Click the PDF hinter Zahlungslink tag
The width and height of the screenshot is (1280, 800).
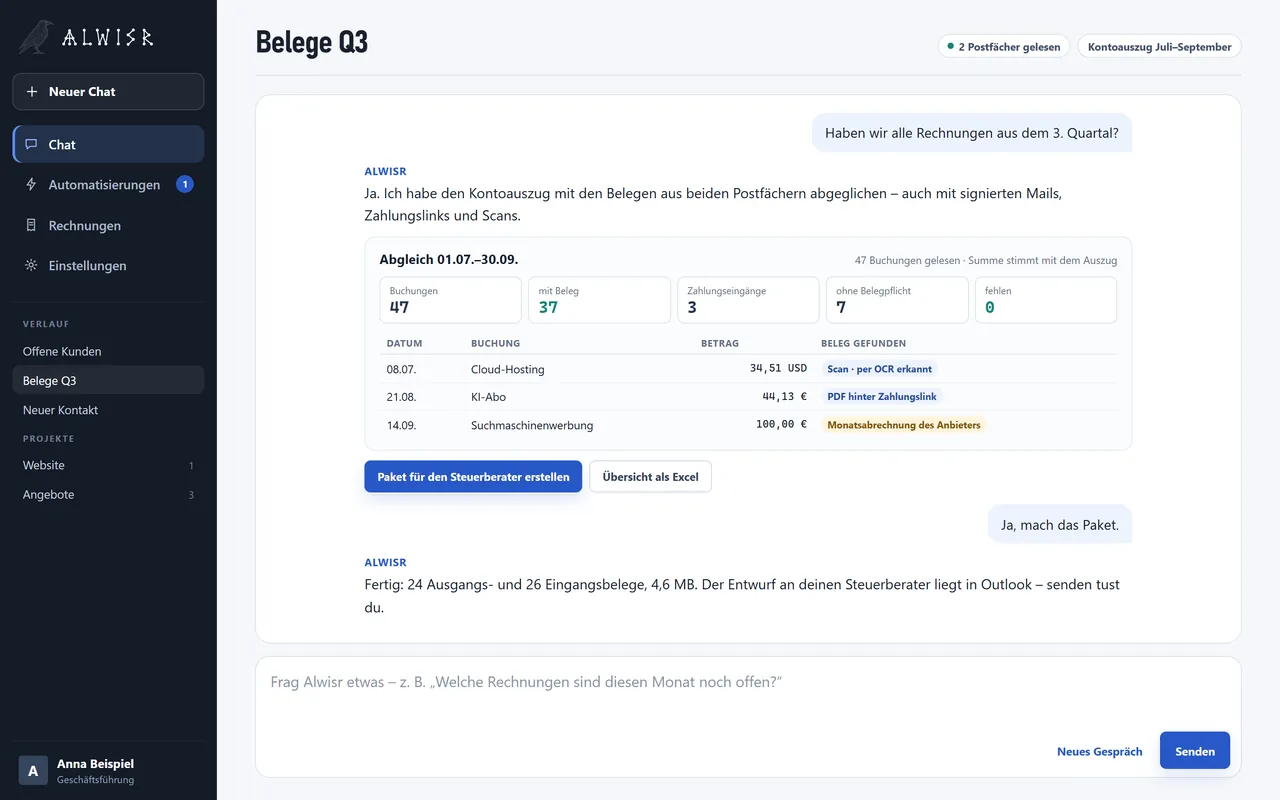(x=882, y=397)
